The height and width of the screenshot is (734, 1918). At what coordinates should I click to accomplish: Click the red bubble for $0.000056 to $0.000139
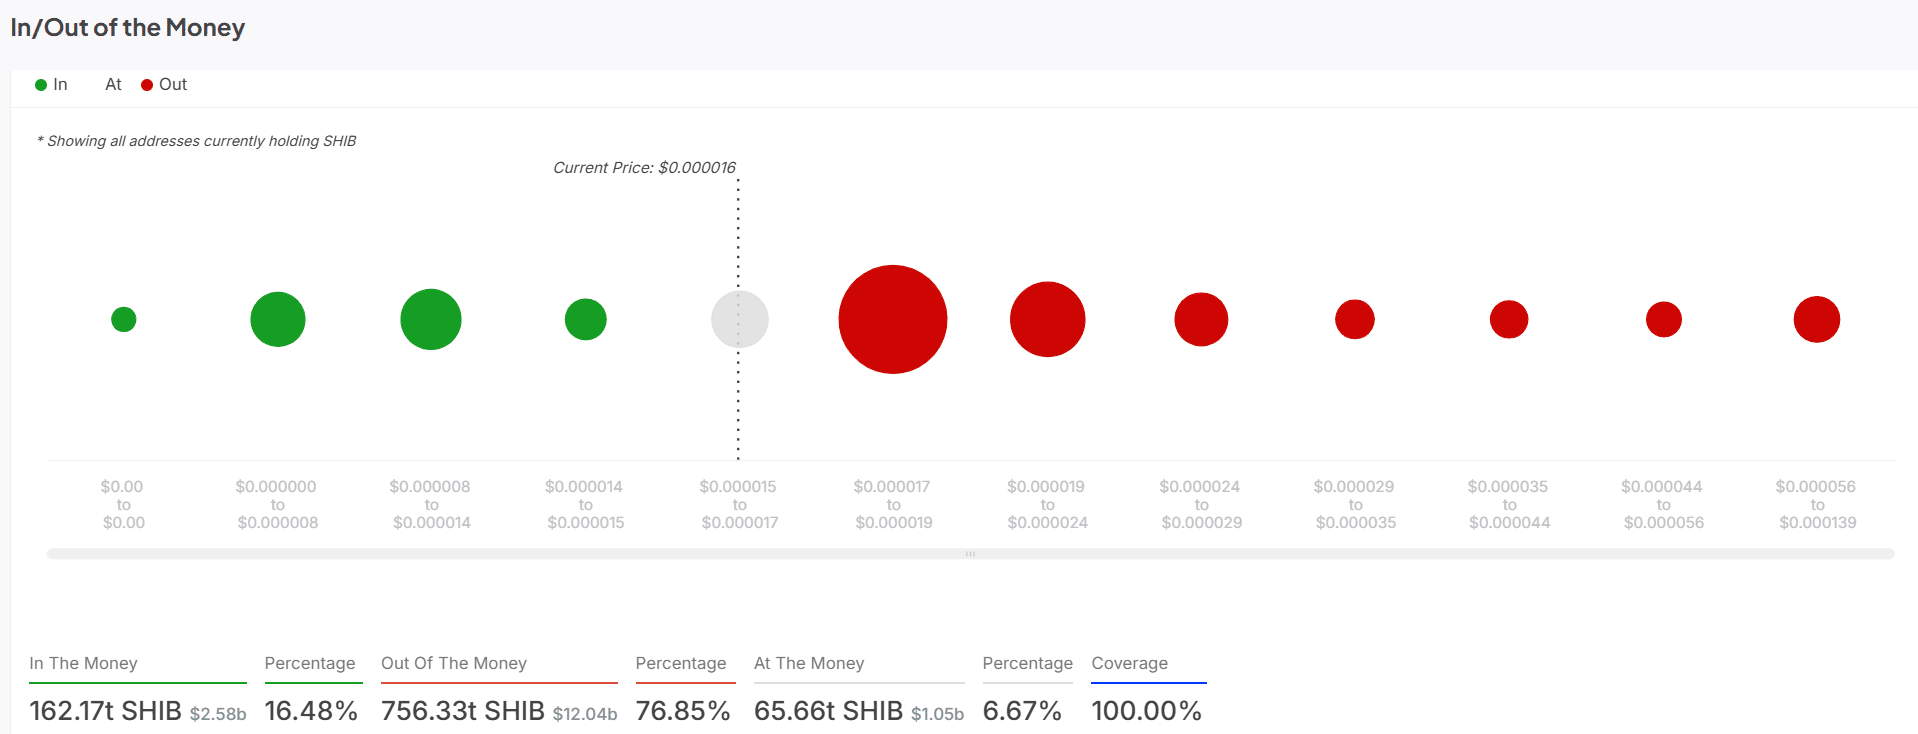click(1816, 319)
